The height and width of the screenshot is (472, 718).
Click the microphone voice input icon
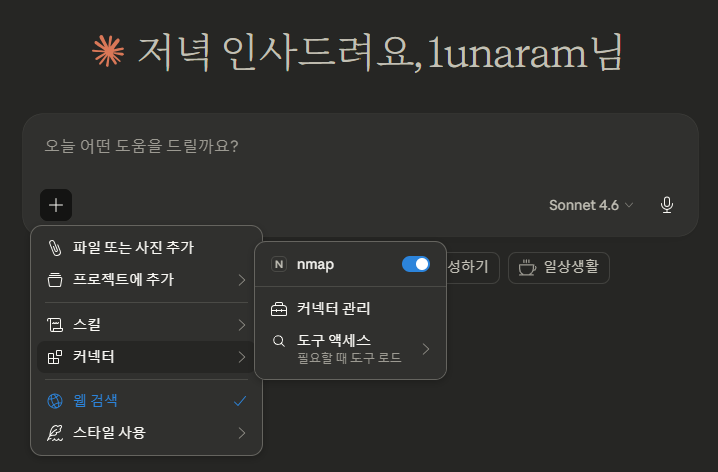pyautogui.click(x=667, y=205)
